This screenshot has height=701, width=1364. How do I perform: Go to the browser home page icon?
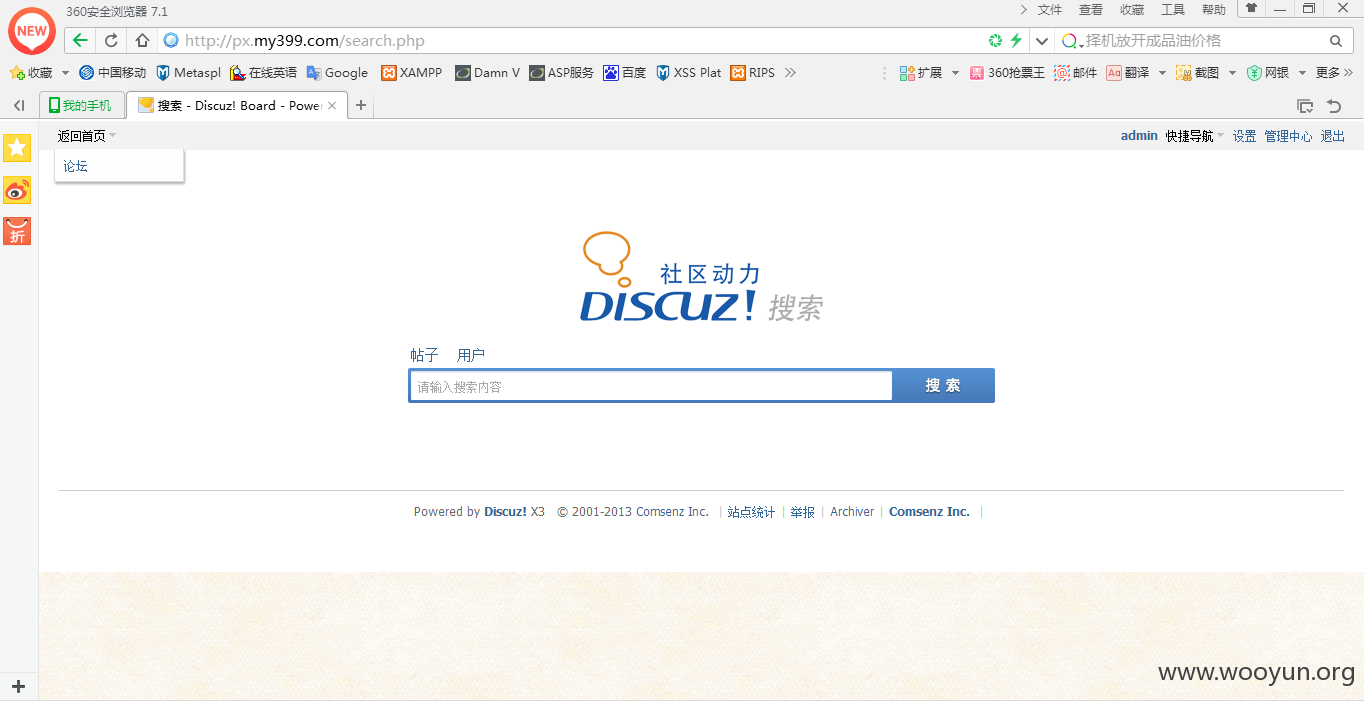pyautogui.click(x=142, y=41)
